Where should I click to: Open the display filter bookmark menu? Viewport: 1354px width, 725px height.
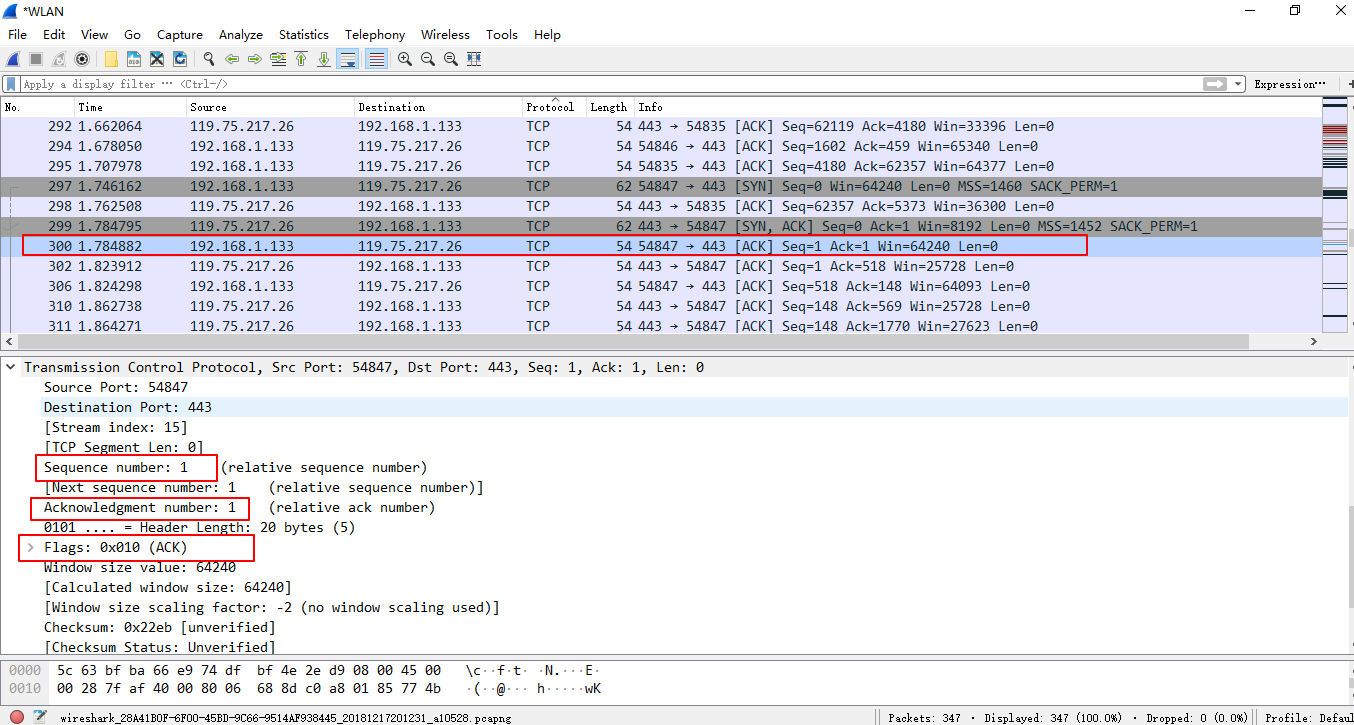tap(11, 84)
